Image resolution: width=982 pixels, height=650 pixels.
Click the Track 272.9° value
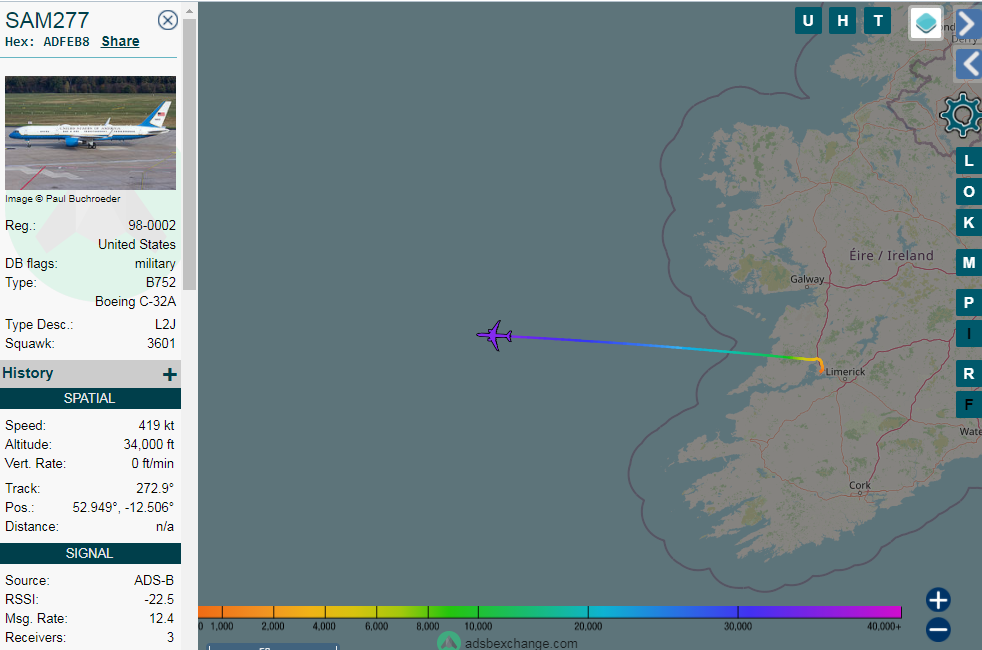pyautogui.click(x=155, y=488)
